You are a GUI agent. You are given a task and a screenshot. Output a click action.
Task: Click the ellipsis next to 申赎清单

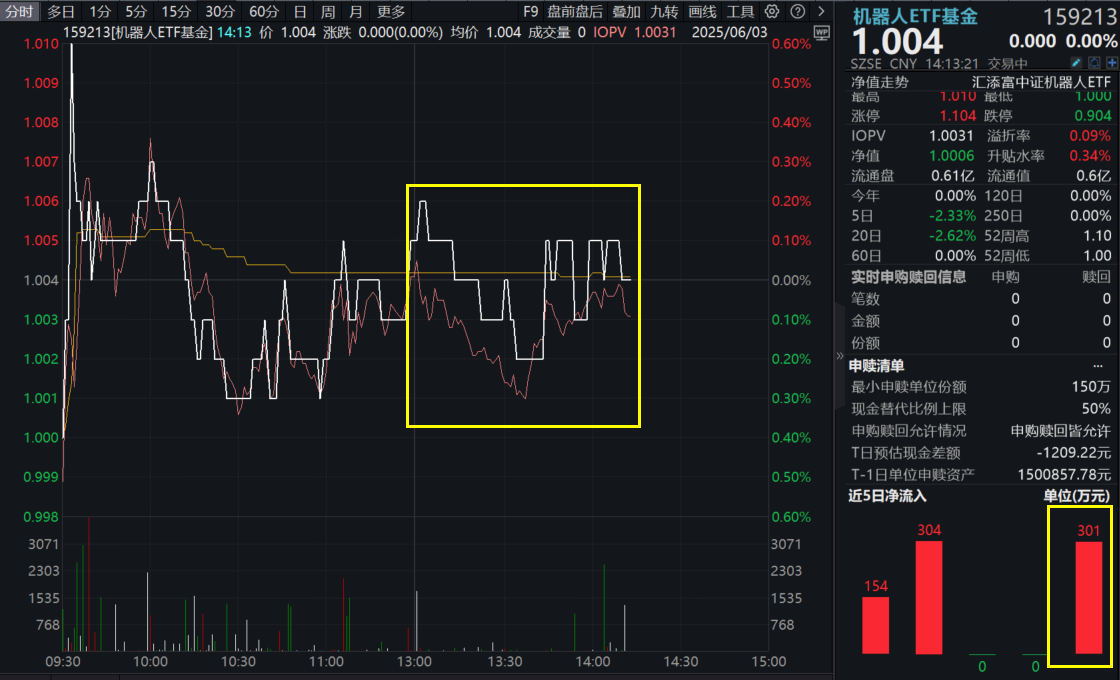[x=1098, y=365]
